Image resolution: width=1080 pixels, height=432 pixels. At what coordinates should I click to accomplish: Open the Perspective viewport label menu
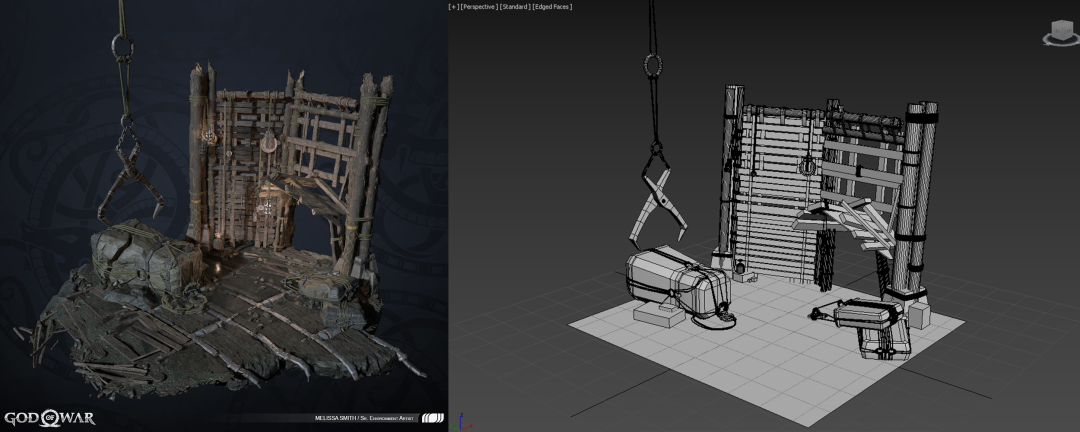pos(477,6)
